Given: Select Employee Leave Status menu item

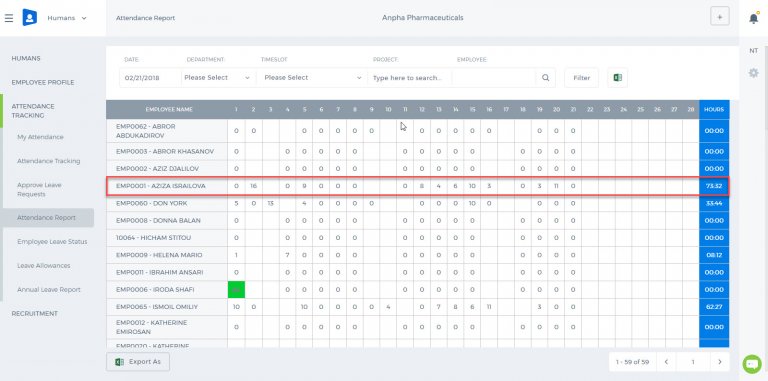Looking at the screenshot, I should coord(52,242).
